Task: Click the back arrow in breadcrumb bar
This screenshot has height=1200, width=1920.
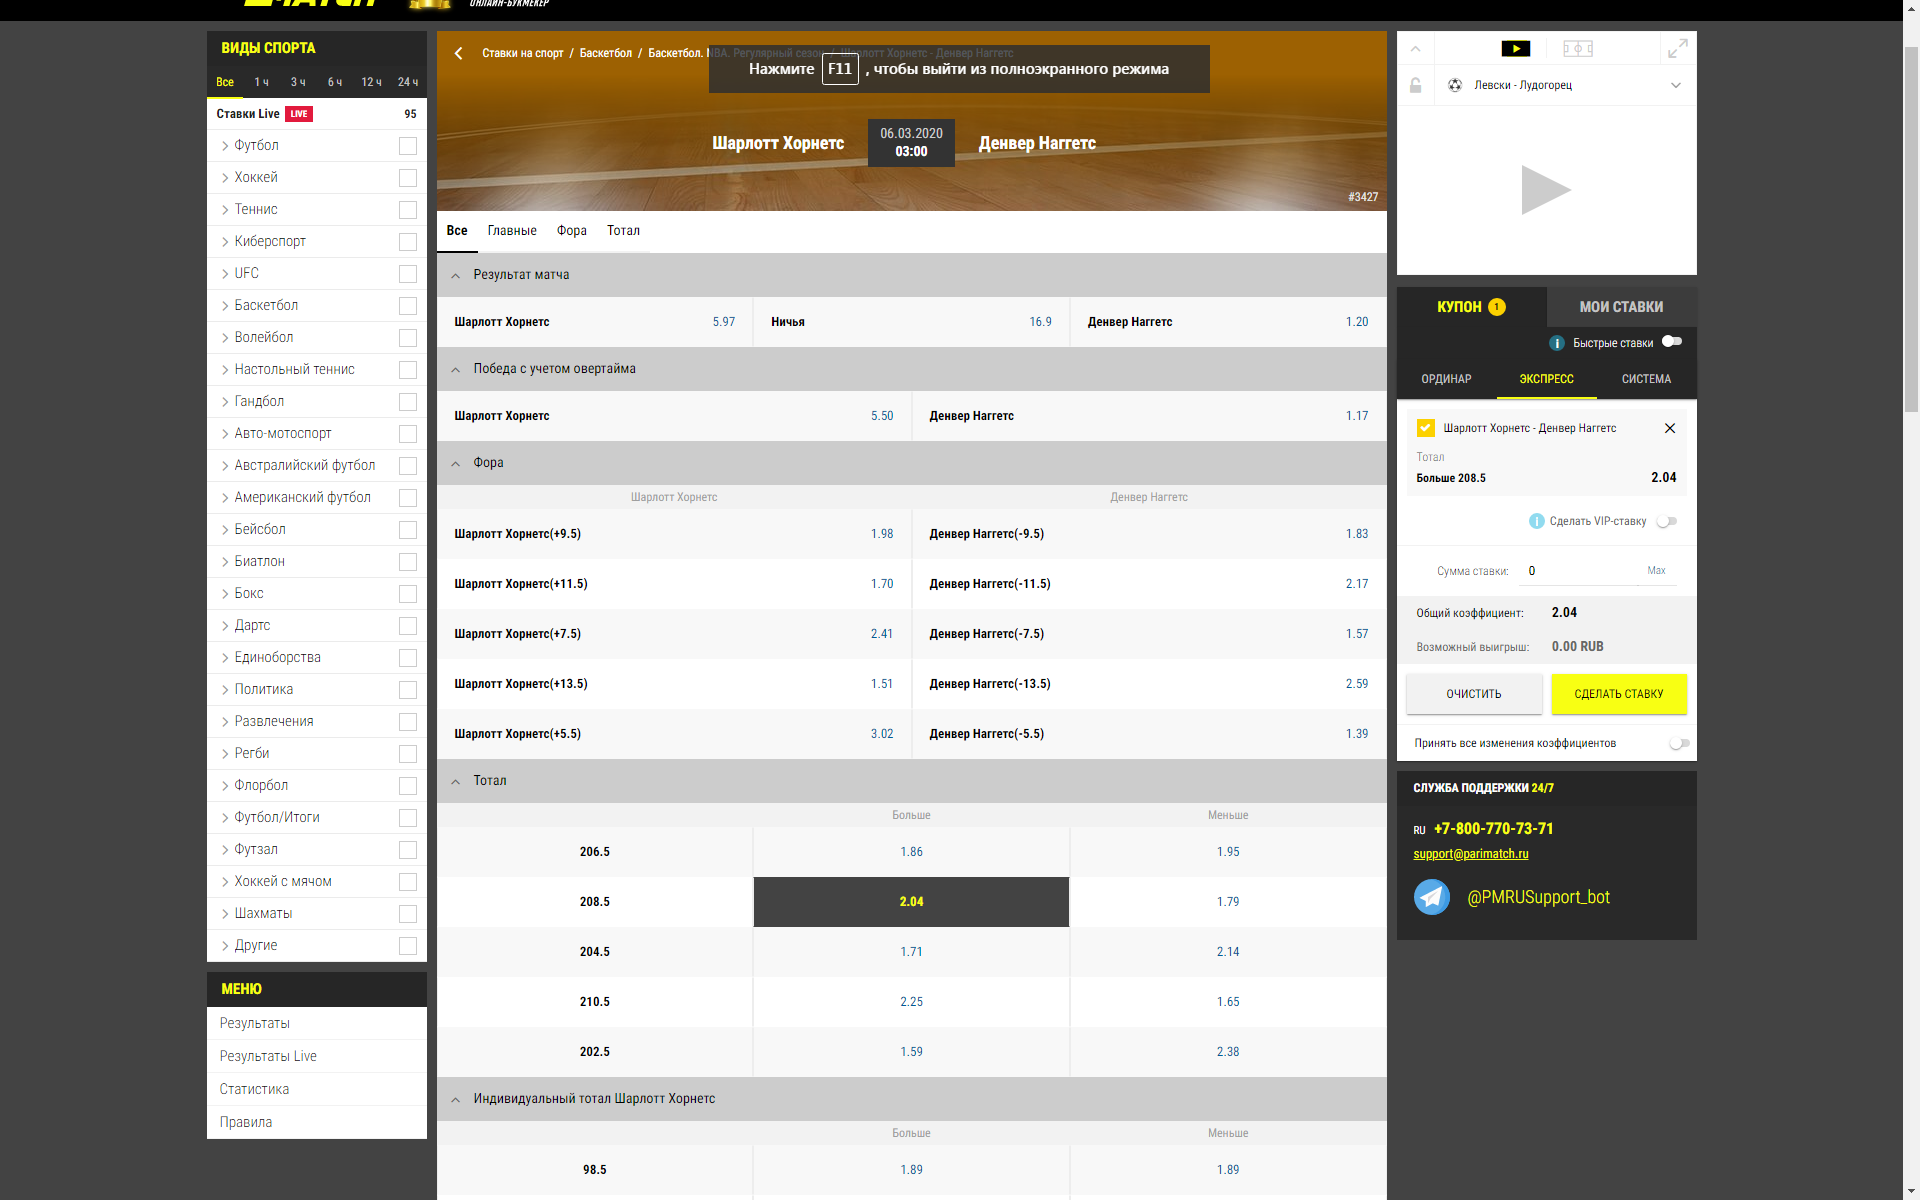Action: point(458,53)
